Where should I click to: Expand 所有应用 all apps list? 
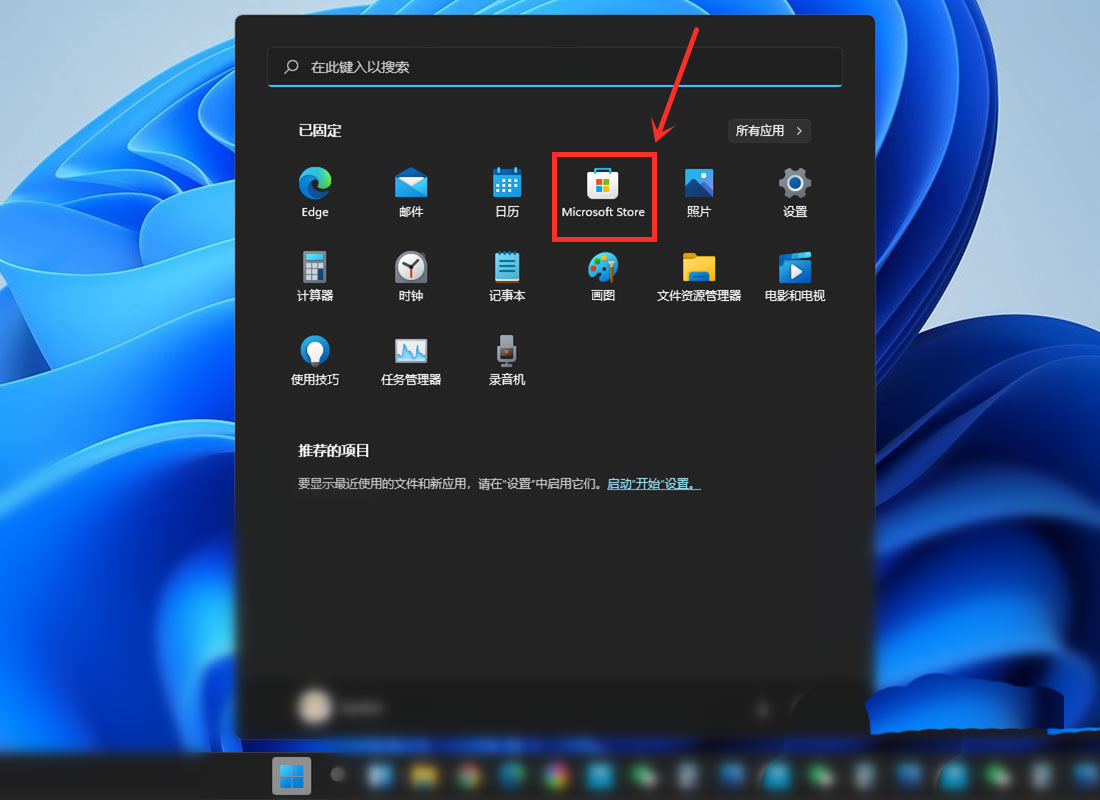coord(769,131)
